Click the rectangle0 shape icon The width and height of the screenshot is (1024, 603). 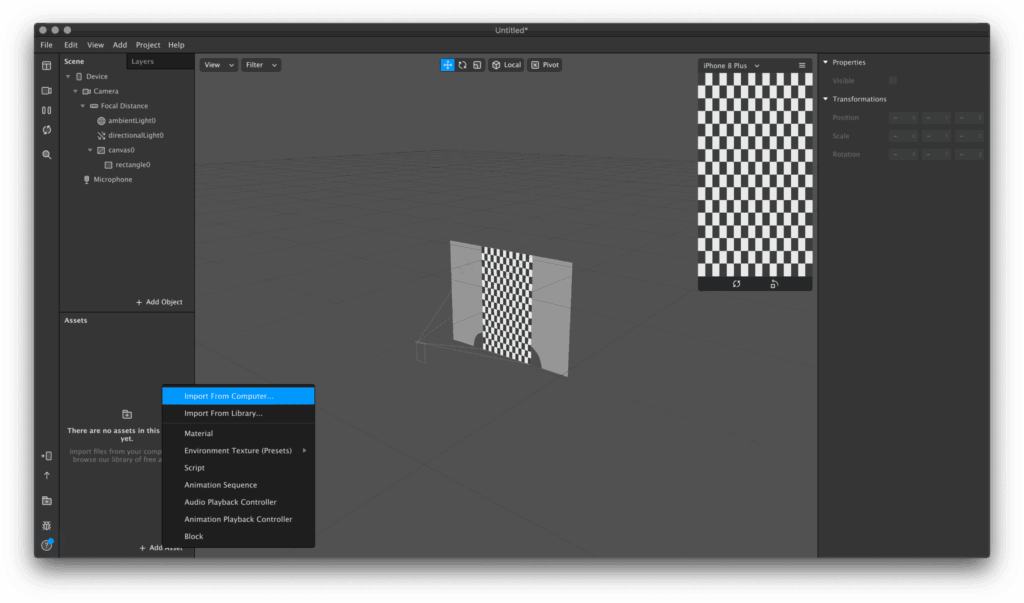tap(108, 165)
